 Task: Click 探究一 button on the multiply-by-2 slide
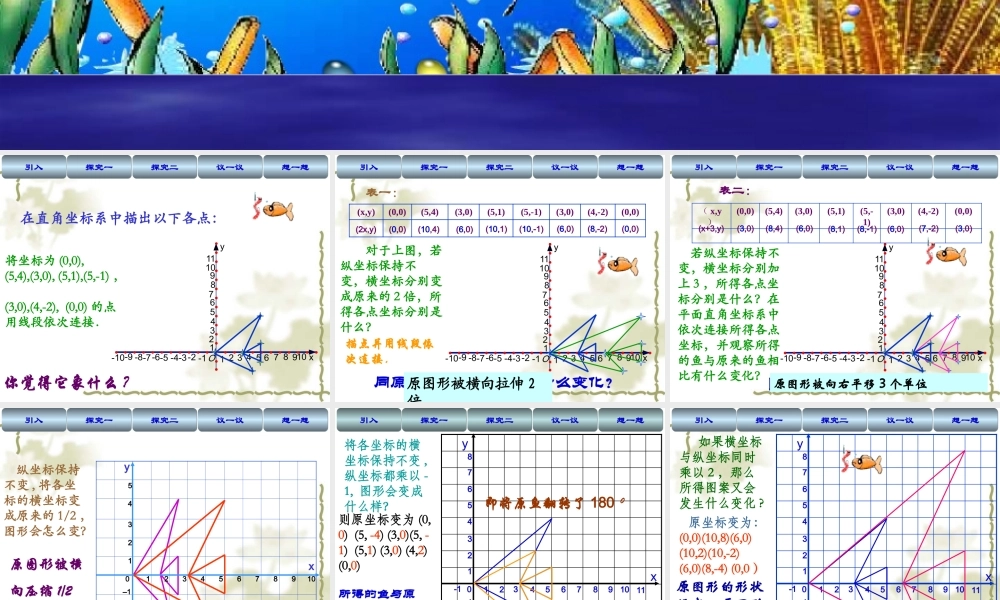pyautogui.click(x=769, y=420)
